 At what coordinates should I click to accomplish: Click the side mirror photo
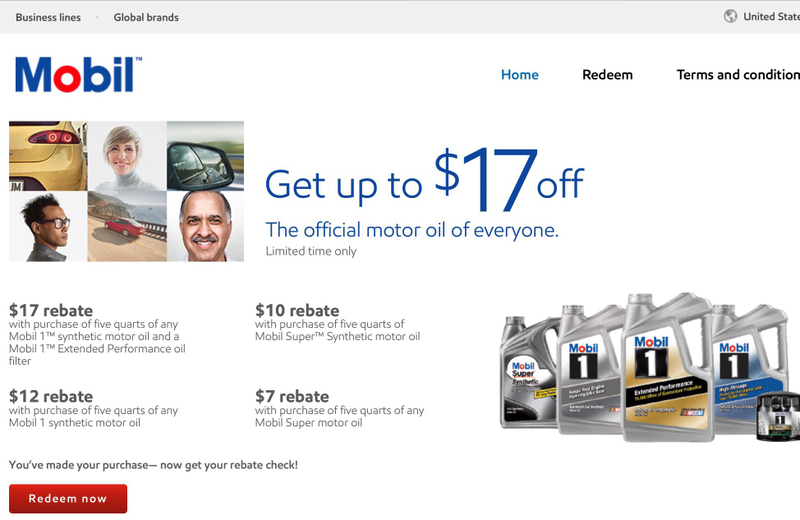point(205,156)
